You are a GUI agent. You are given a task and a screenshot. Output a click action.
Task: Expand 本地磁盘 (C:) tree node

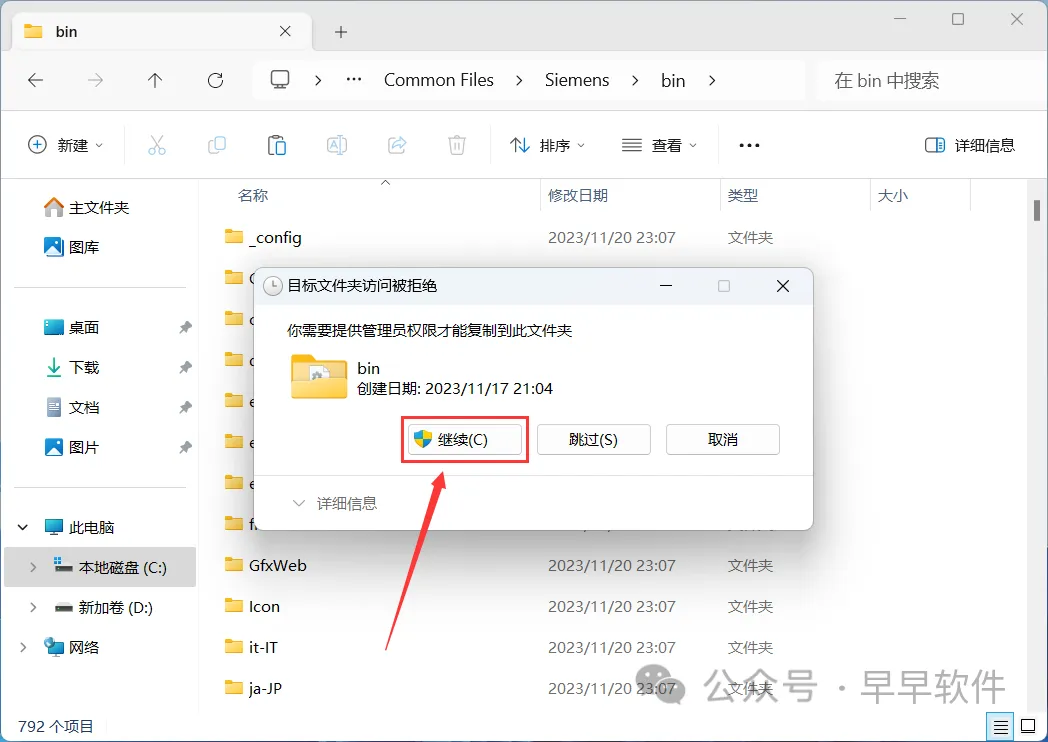(x=33, y=568)
